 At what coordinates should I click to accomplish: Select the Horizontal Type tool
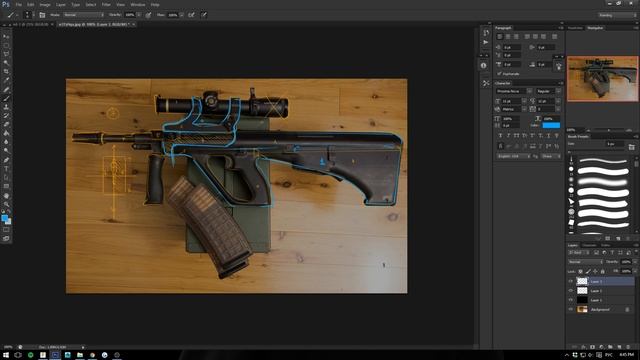point(6,169)
